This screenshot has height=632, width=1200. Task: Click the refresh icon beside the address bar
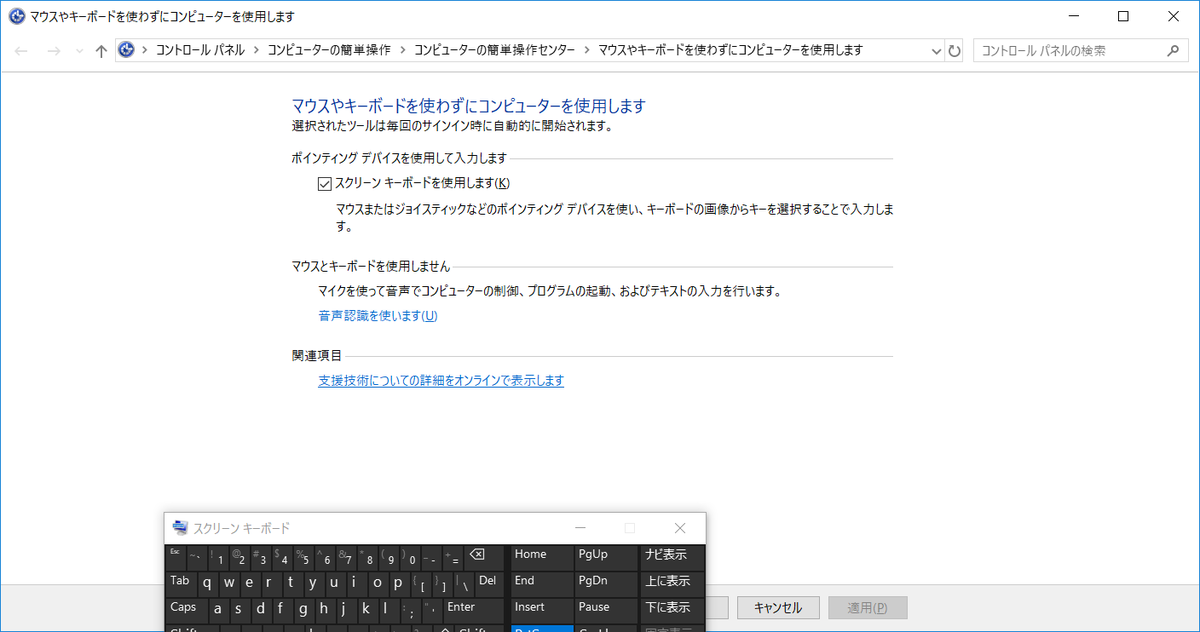pos(954,50)
